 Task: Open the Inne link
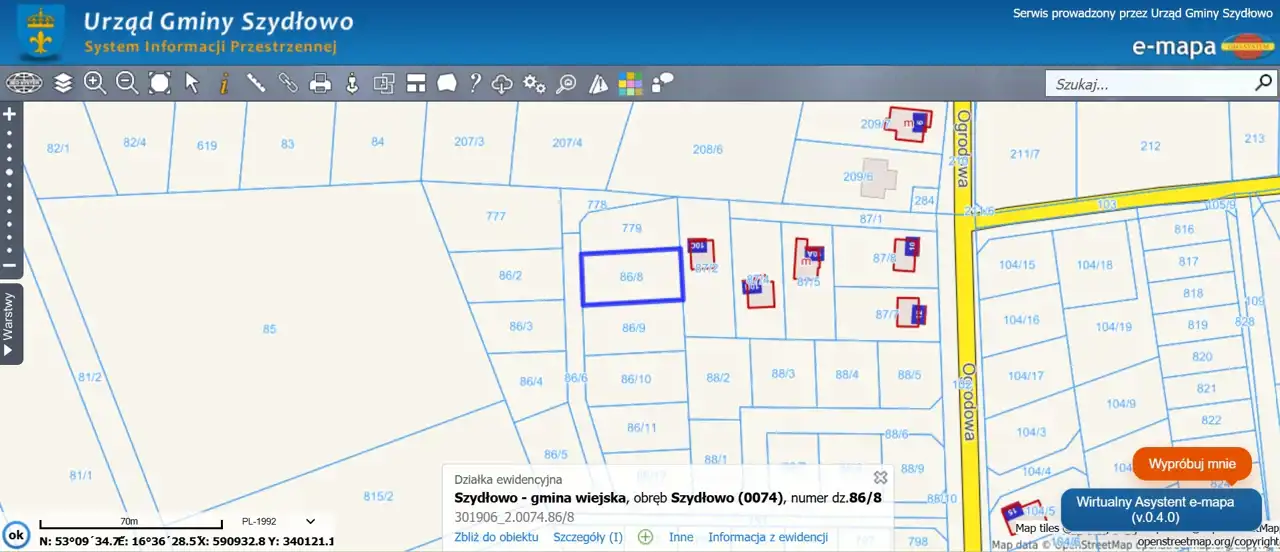[681, 537]
